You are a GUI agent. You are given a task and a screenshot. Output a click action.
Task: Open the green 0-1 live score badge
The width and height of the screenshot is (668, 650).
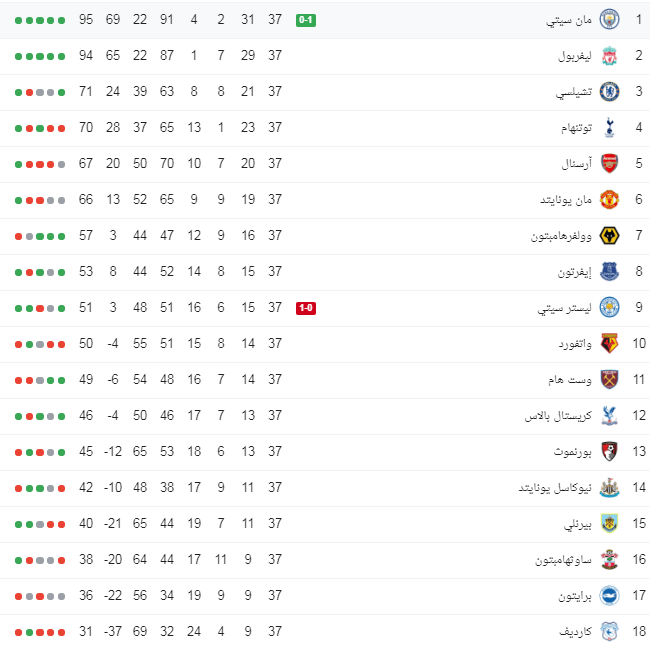[306, 20]
